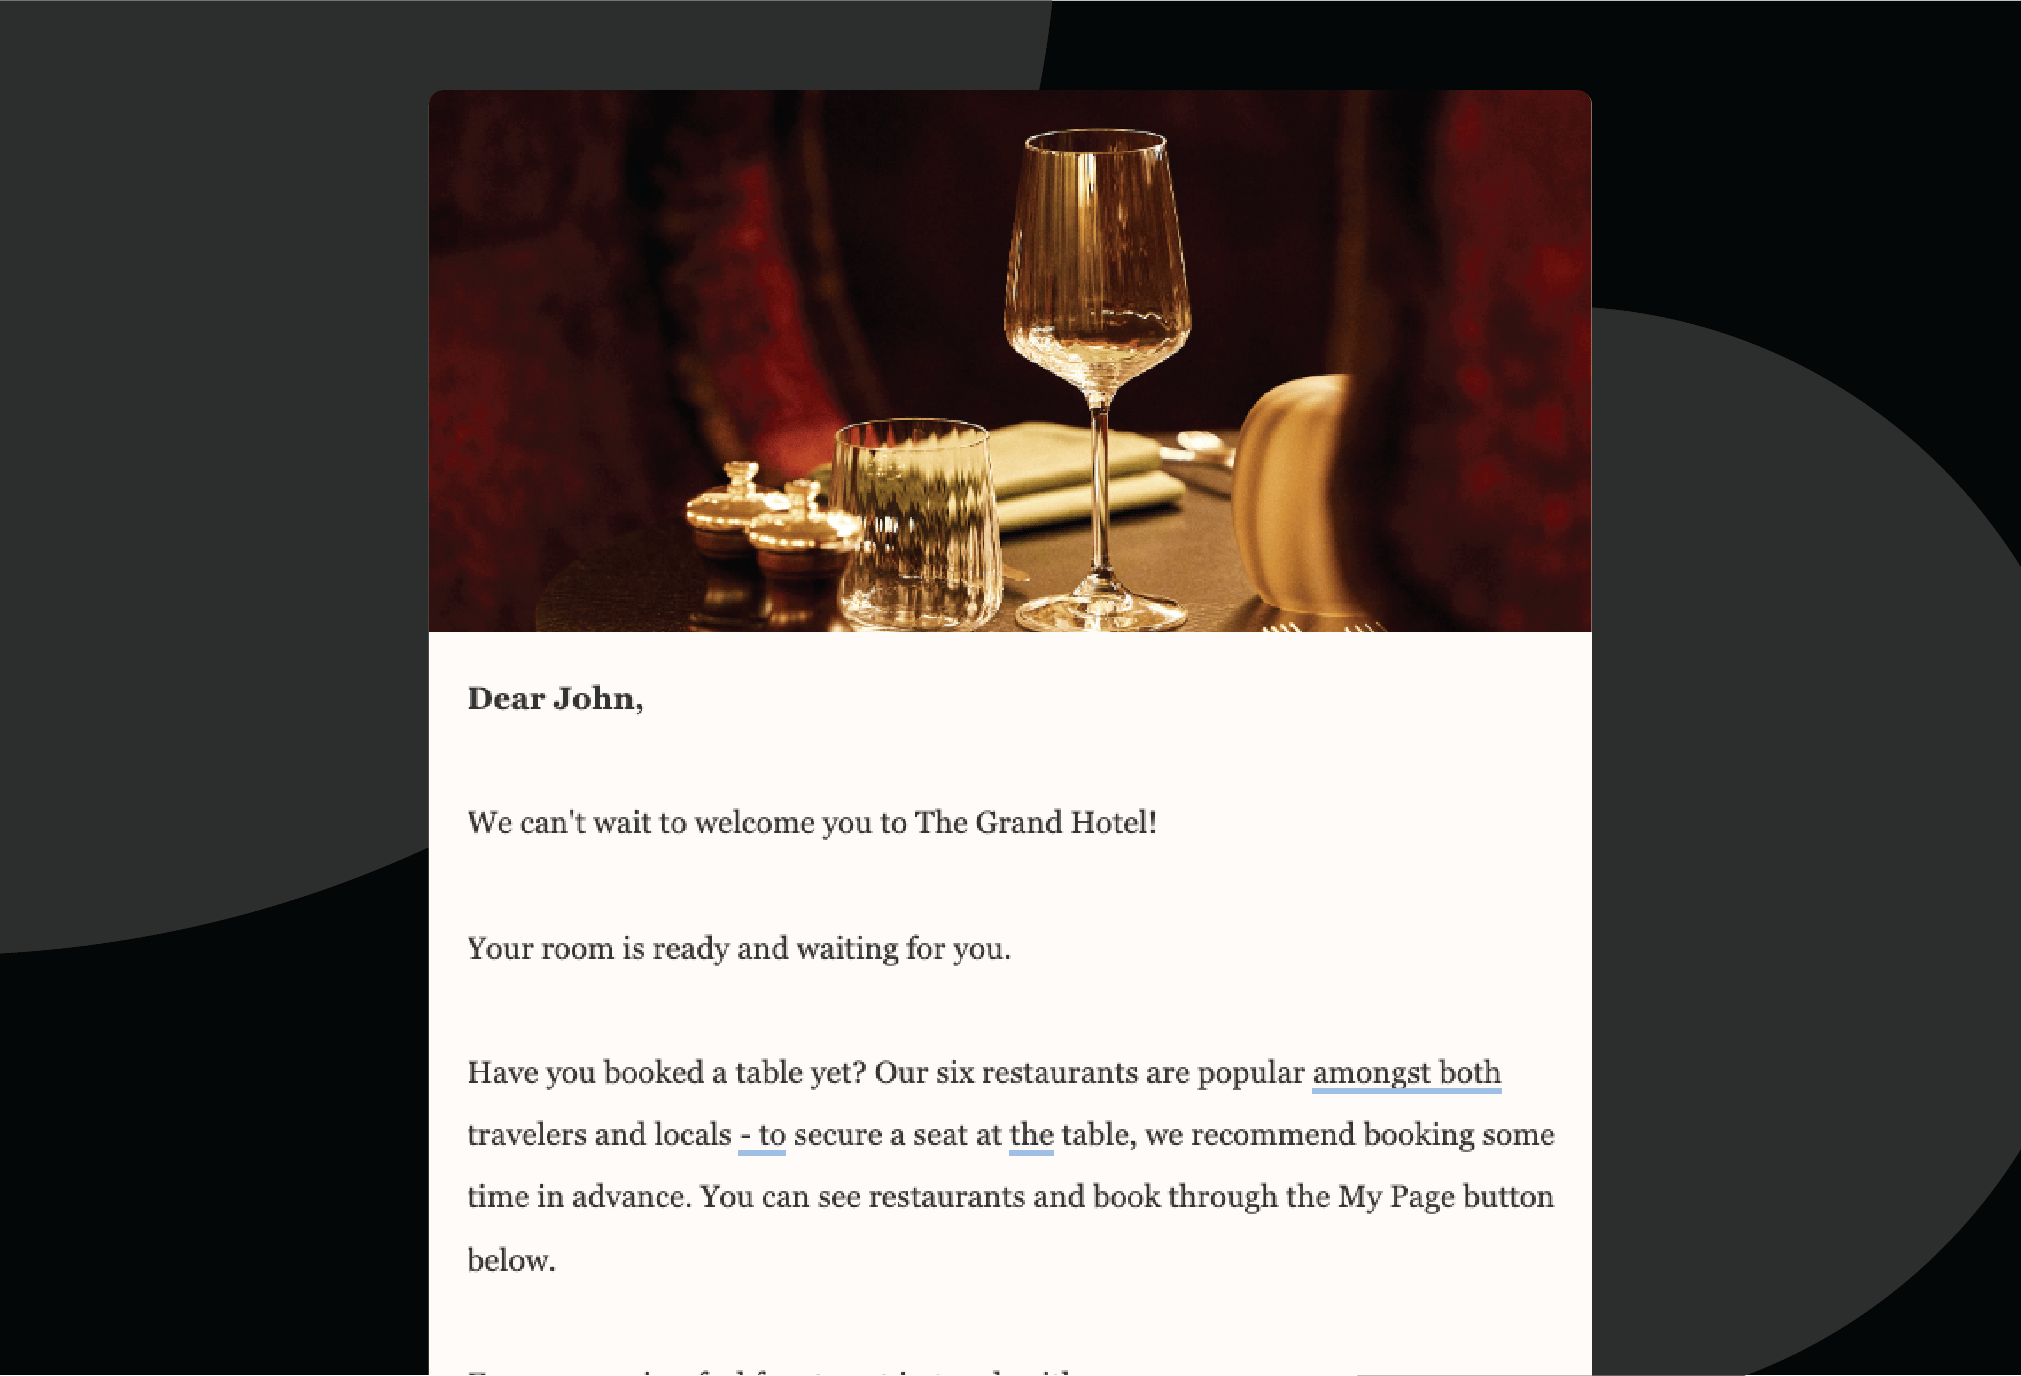
Task: Click the tall stemmed wine glass
Action: coord(1098,300)
